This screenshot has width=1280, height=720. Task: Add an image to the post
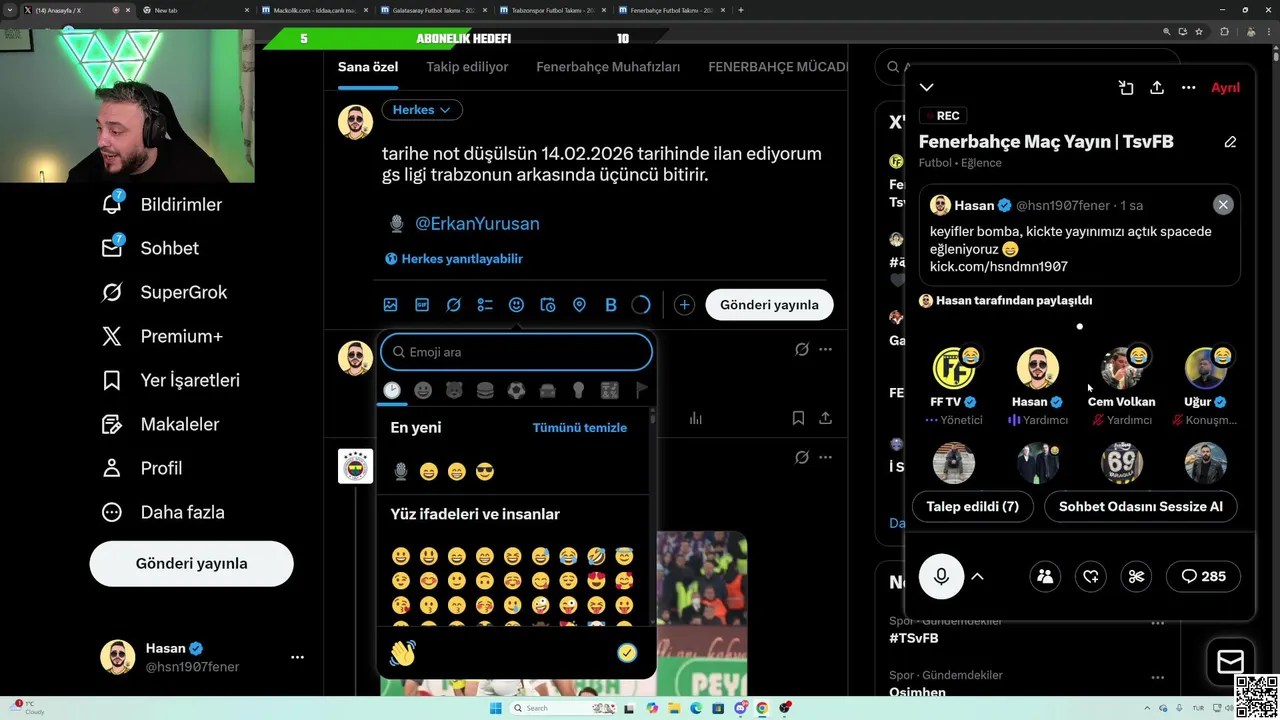pos(391,305)
